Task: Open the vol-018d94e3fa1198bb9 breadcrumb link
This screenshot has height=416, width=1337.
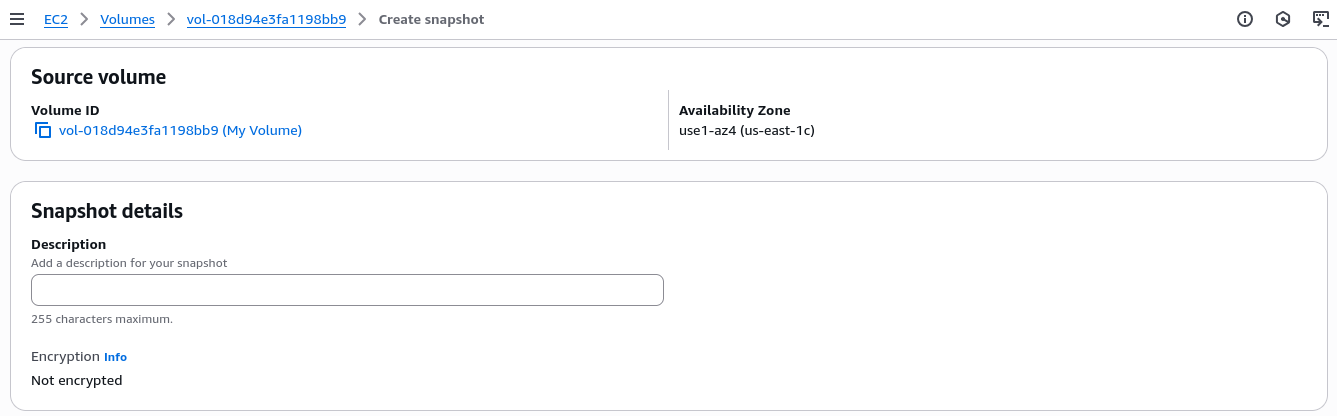Action: pyautogui.click(x=266, y=19)
